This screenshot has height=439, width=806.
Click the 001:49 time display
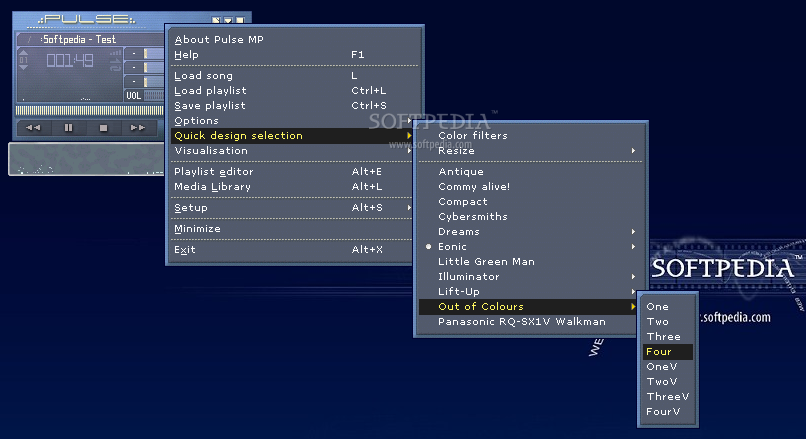pos(70,61)
